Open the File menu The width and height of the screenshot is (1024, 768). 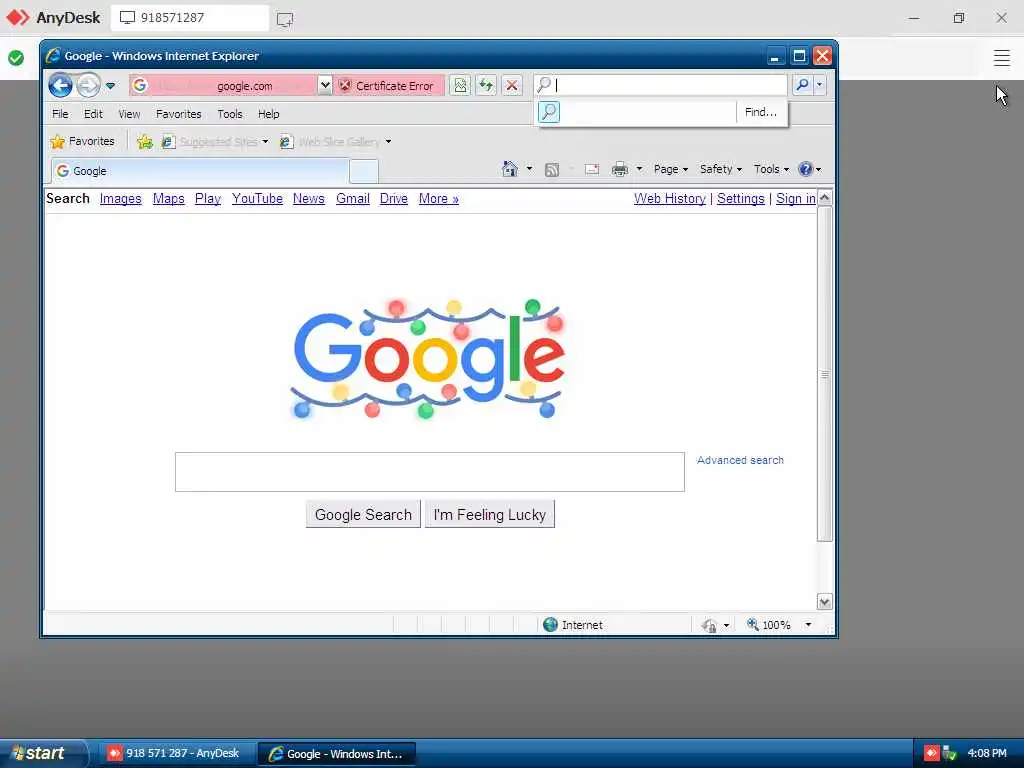[60, 114]
